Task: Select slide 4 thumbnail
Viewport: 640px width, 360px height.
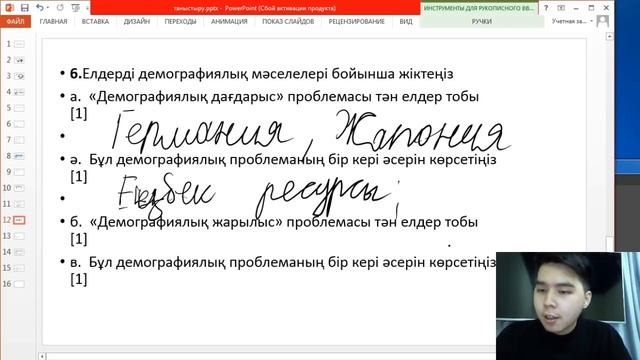Action: [x=19, y=92]
